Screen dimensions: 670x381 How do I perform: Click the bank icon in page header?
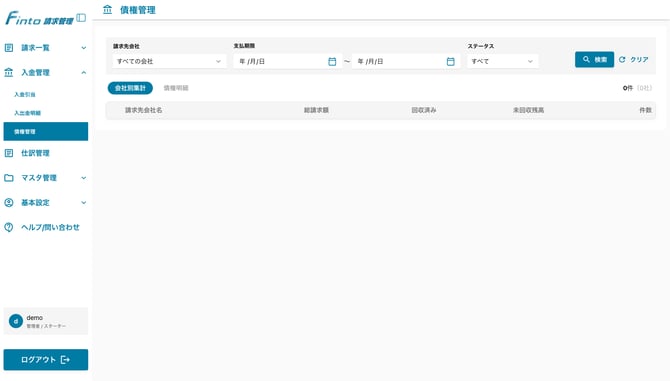coord(108,9)
